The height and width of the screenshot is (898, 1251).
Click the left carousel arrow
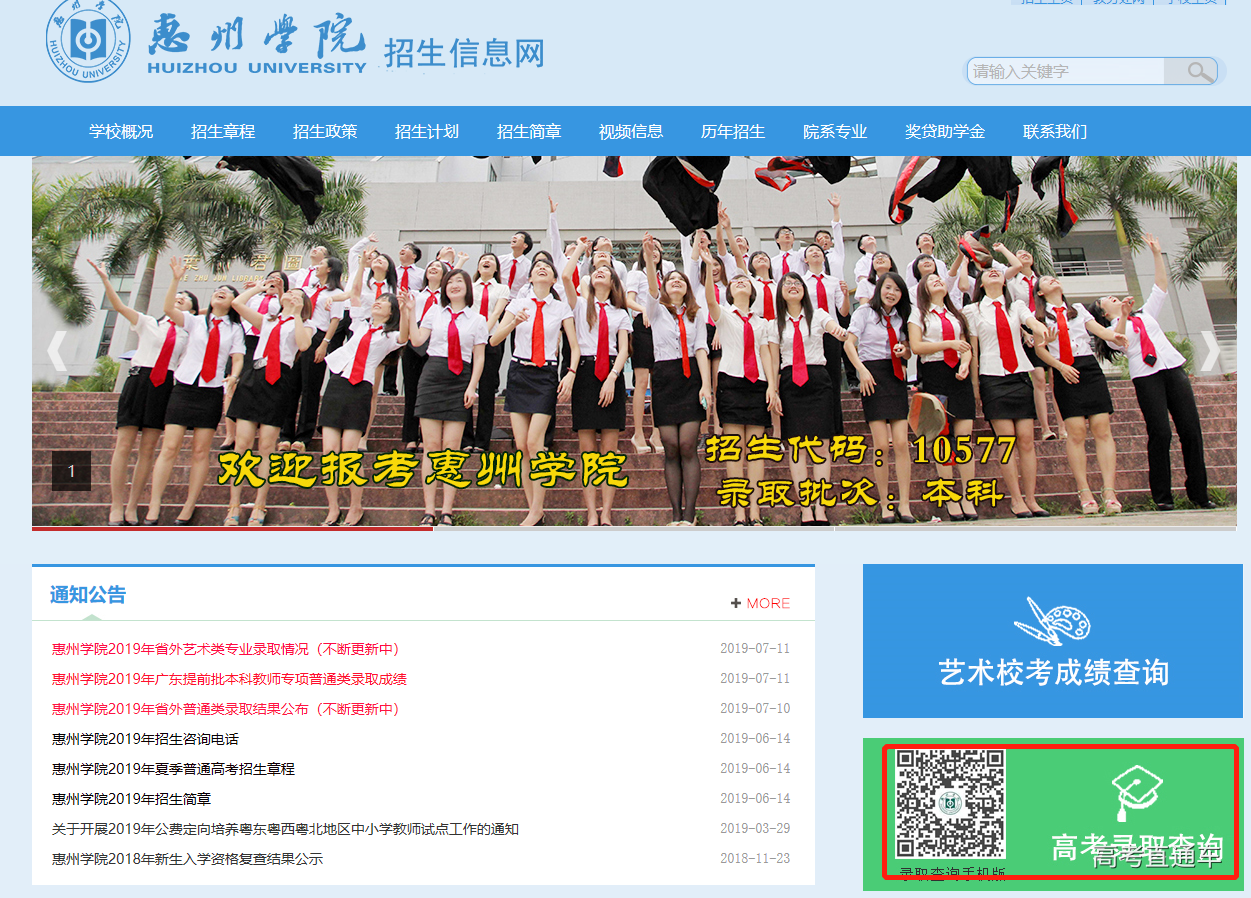click(x=55, y=351)
